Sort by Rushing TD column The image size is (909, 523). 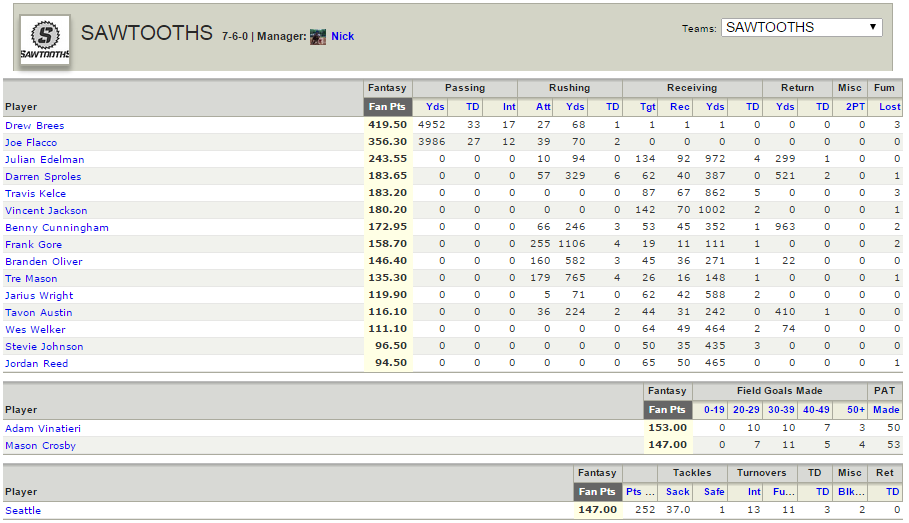613,107
